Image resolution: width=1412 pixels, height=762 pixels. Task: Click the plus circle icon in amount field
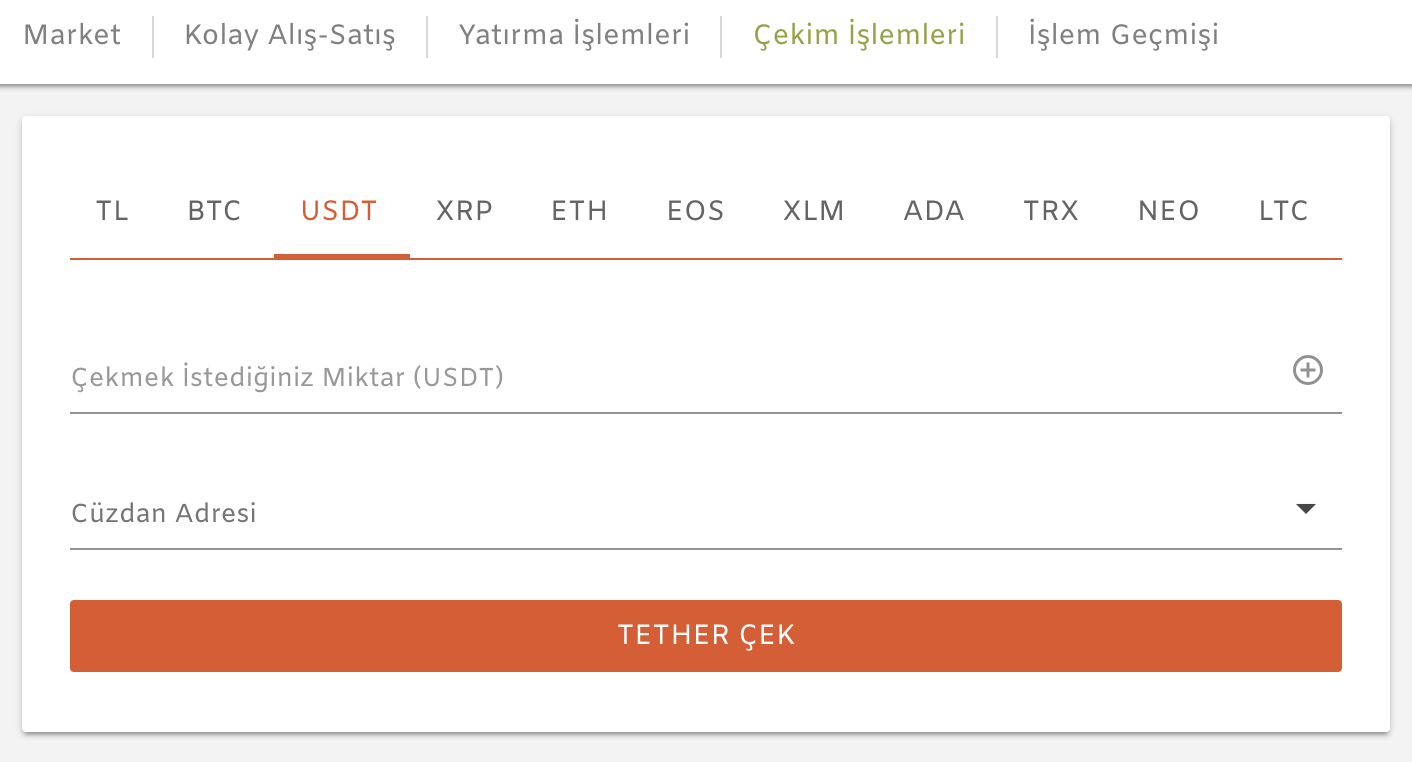pos(1307,371)
